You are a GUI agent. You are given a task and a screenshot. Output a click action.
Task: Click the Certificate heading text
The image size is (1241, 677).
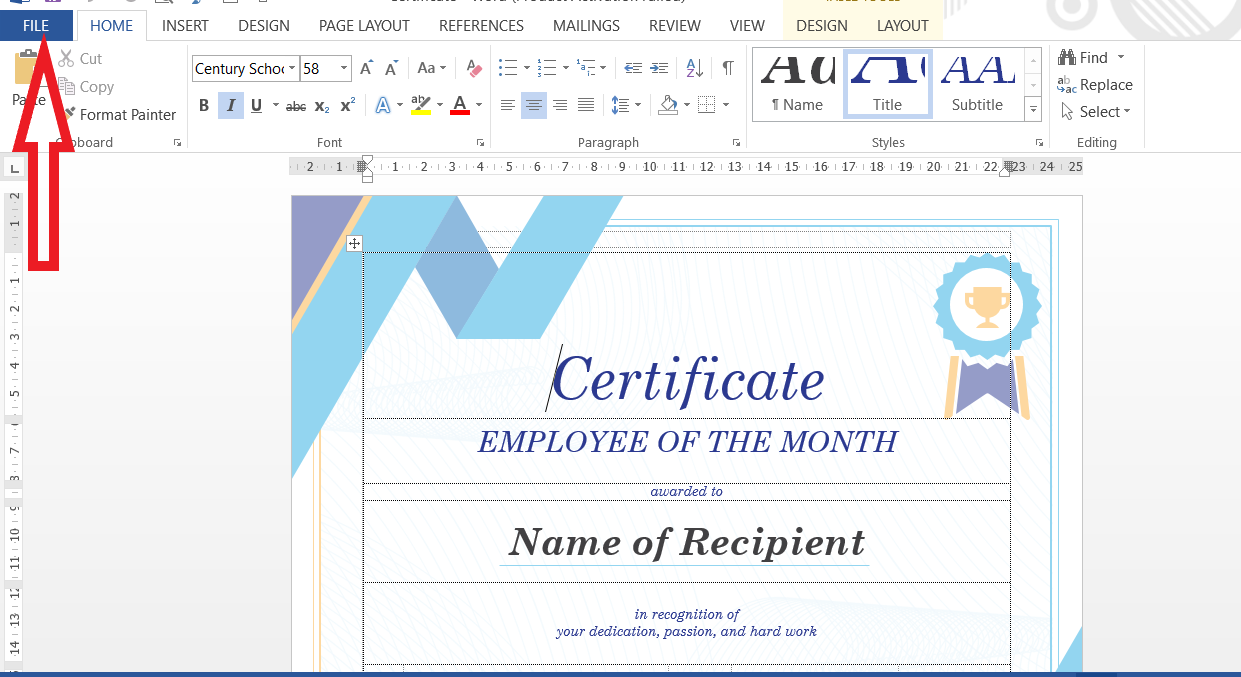(689, 381)
